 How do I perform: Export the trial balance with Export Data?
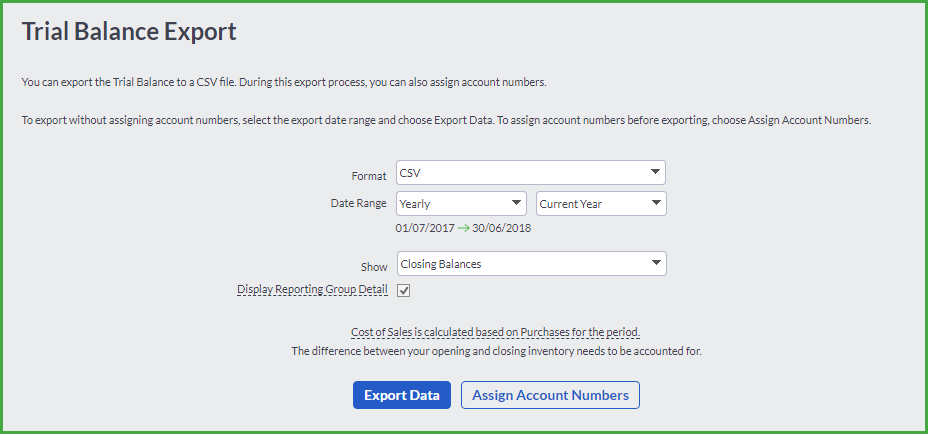pos(402,395)
